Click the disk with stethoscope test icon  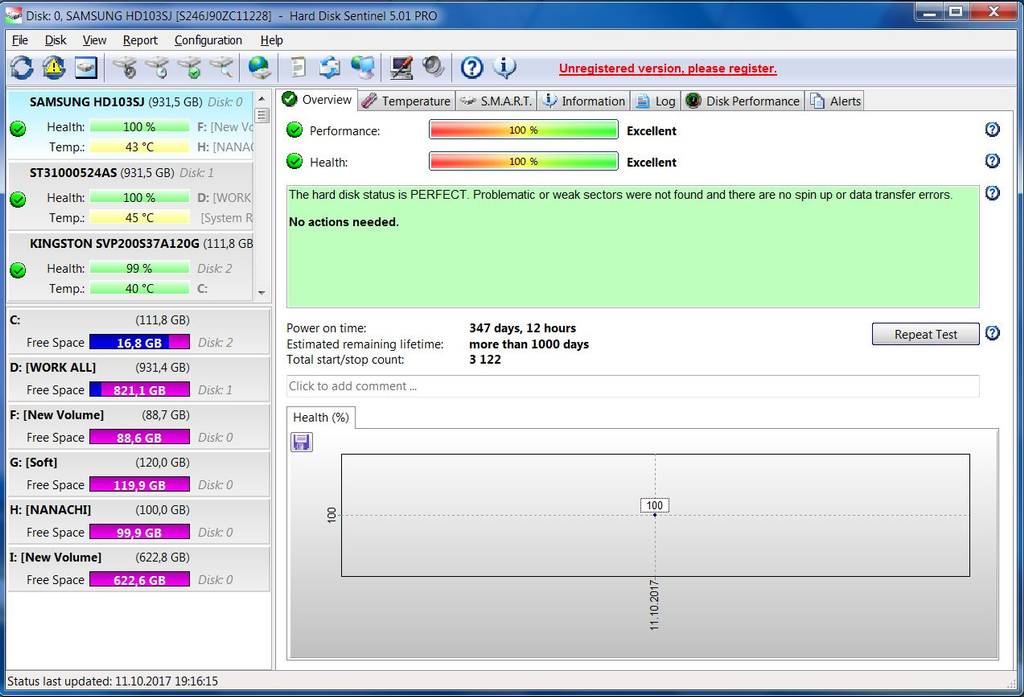[125, 67]
